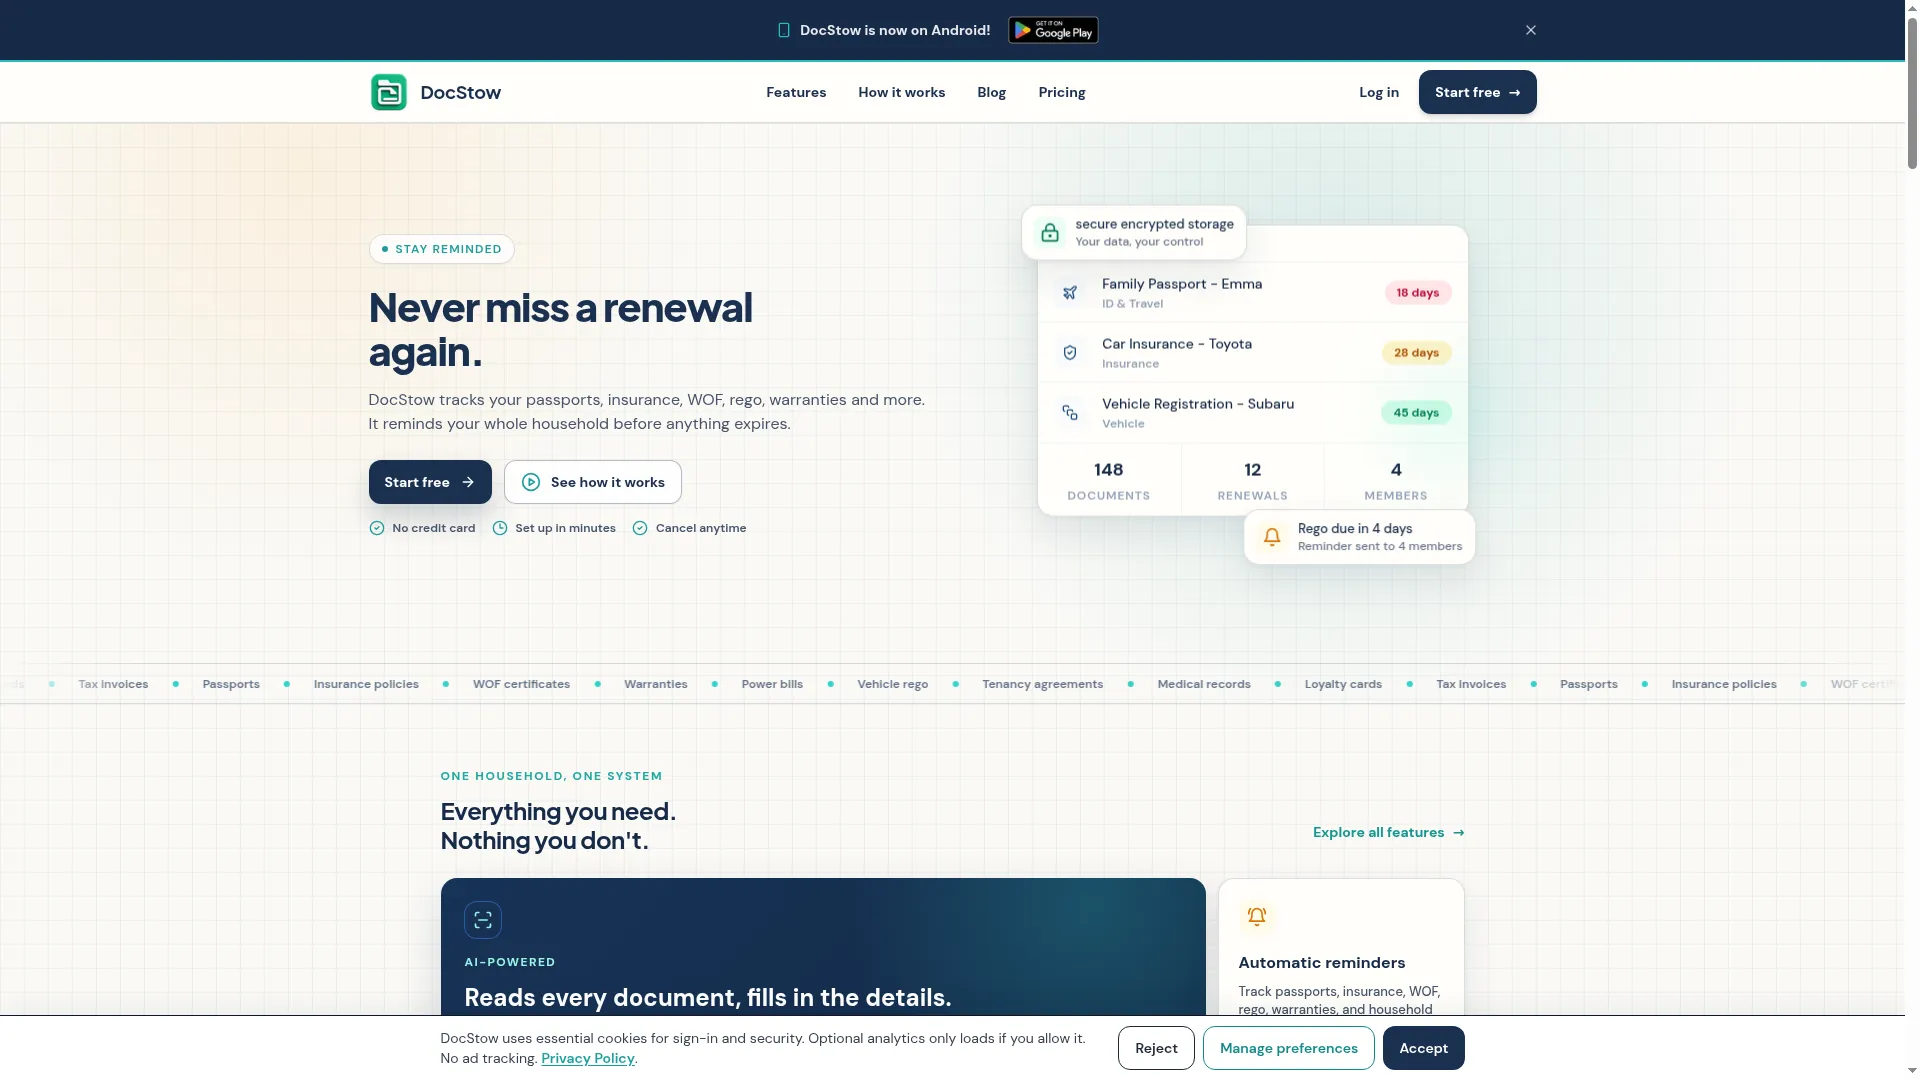Image resolution: width=1920 pixels, height=1080 pixels.
Task: Click the 18 days badge
Action: click(x=1418, y=292)
